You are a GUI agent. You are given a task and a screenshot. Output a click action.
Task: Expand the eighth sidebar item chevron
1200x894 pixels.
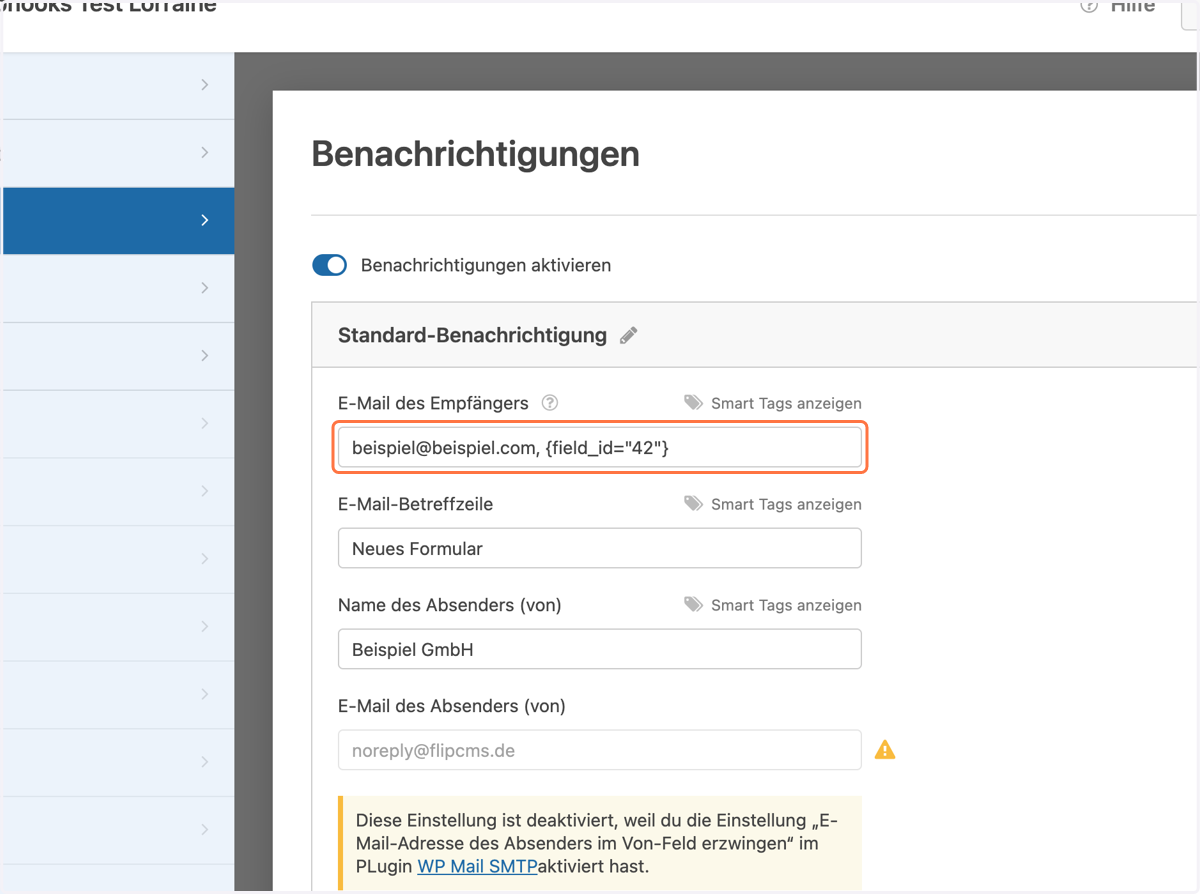(x=204, y=558)
